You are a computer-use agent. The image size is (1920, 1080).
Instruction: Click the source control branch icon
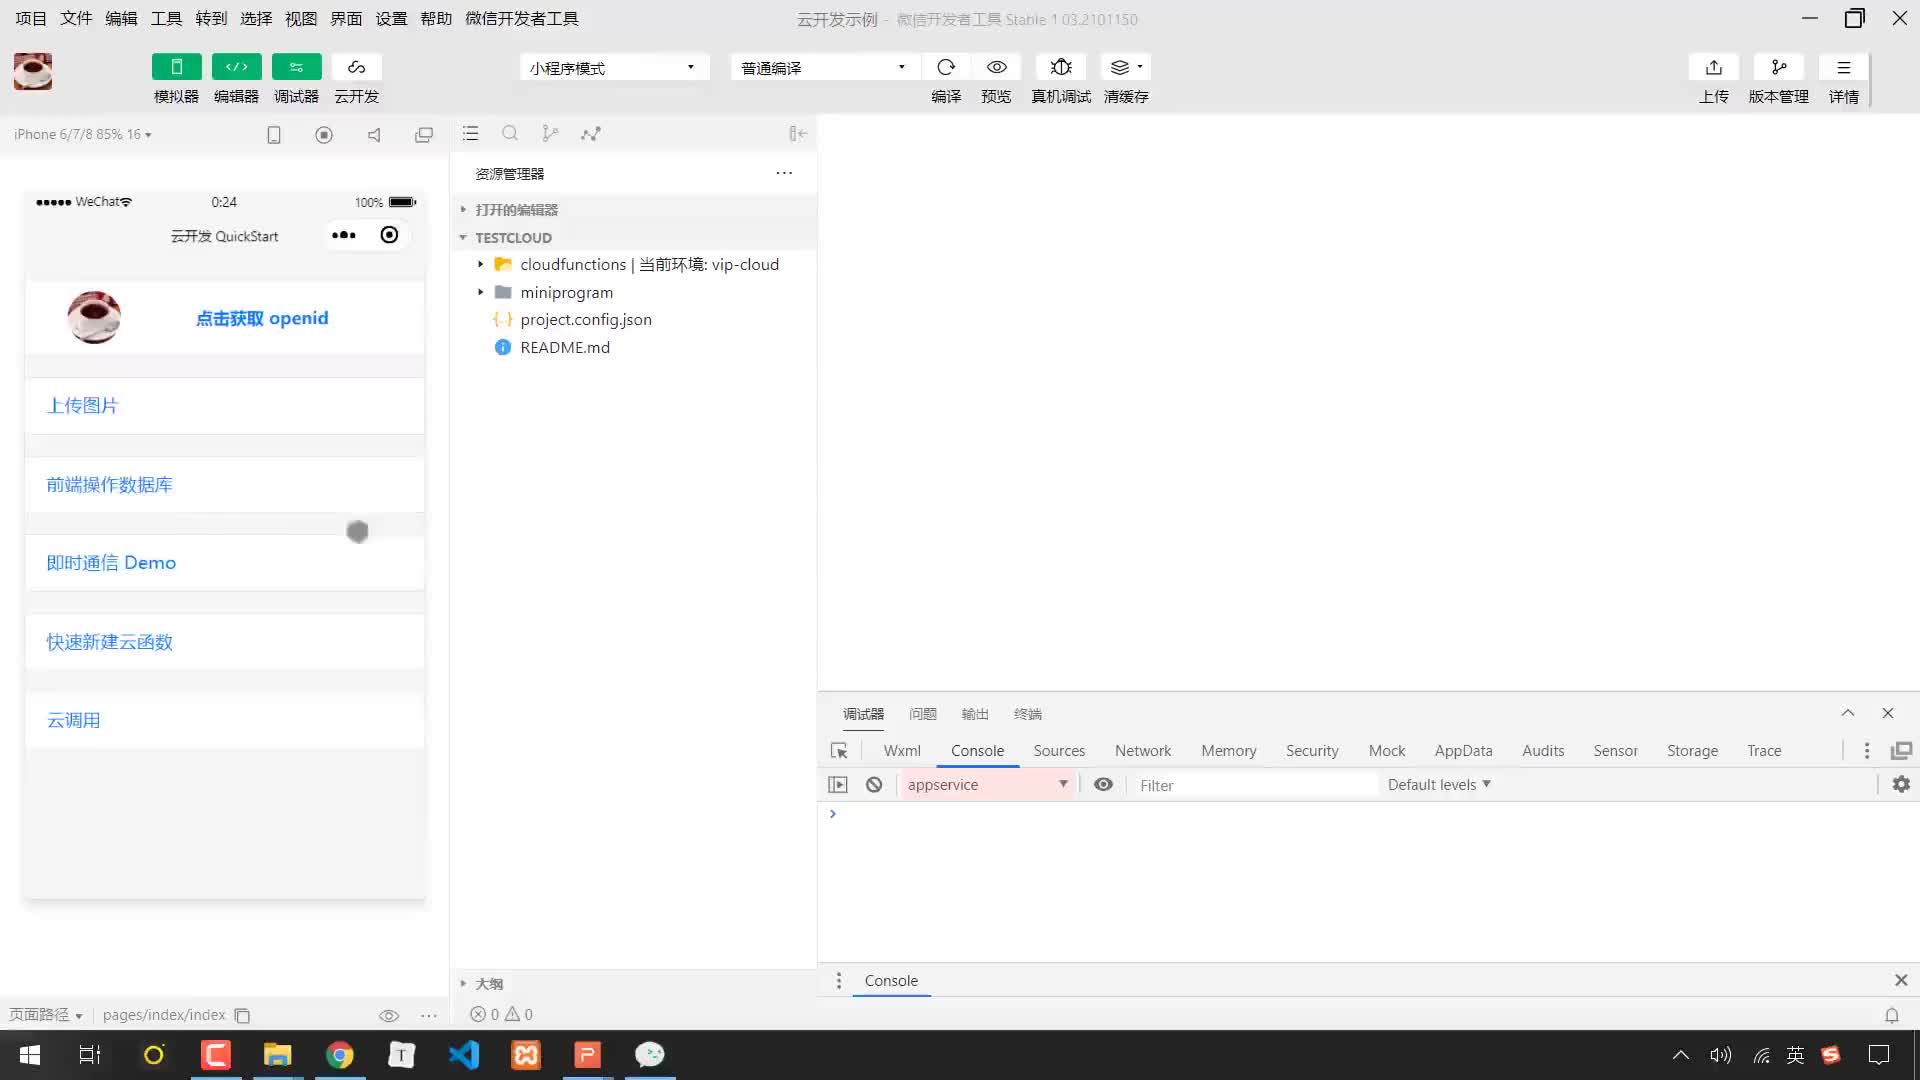[x=550, y=133]
